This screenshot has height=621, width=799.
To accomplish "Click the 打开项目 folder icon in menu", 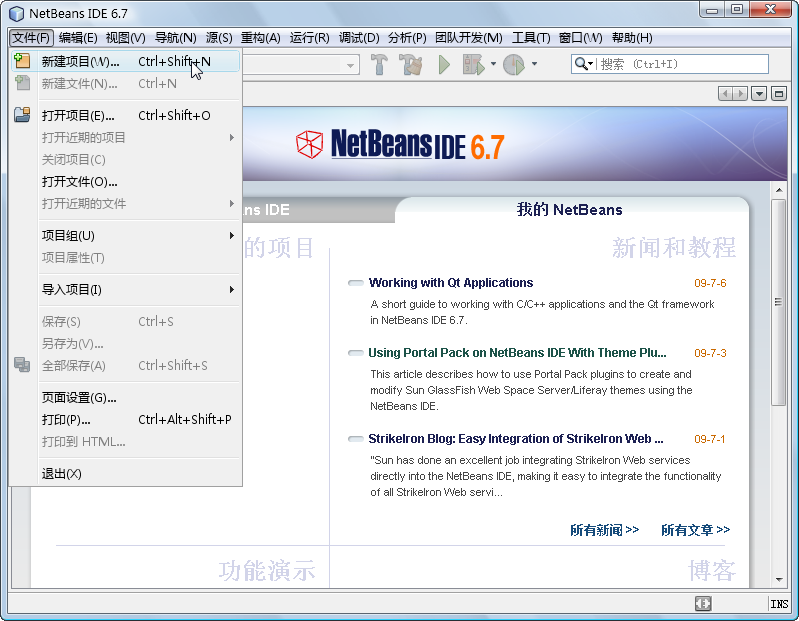I will [x=22, y=115].
